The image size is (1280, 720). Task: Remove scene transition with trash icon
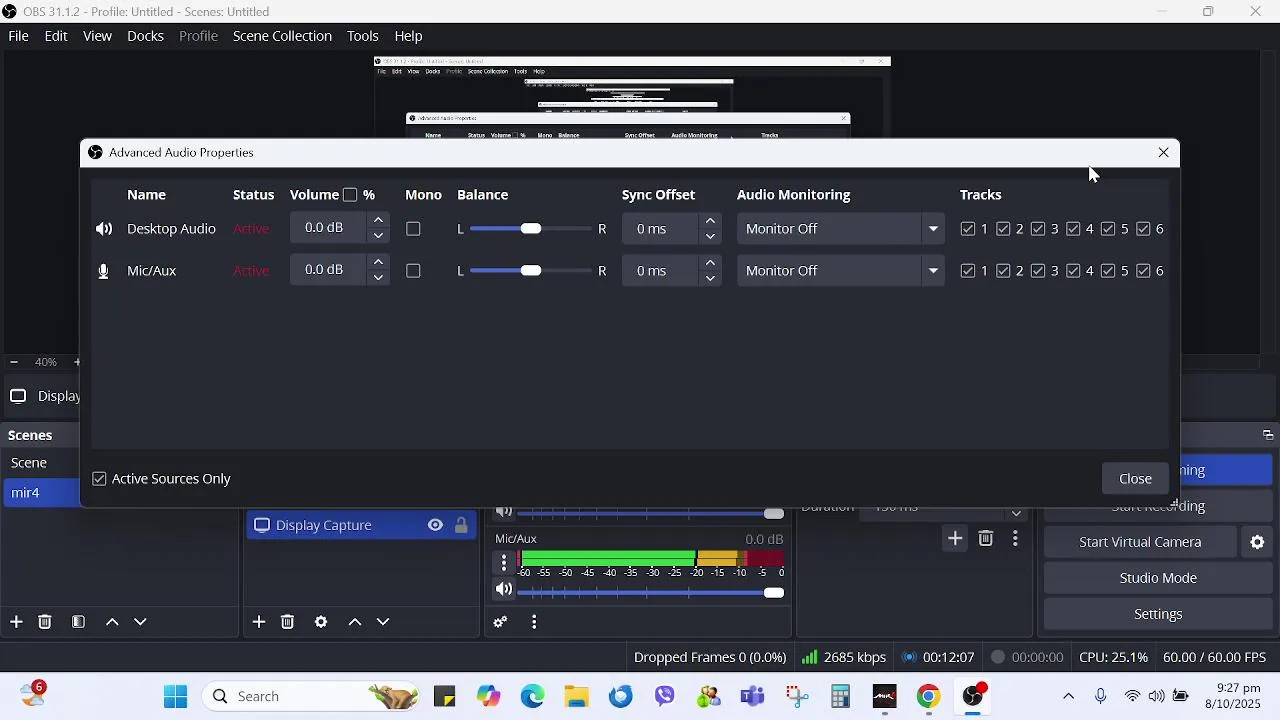click(986, 539)
